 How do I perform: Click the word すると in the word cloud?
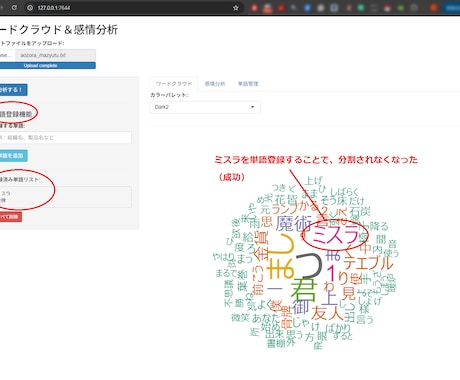[343, 336]
